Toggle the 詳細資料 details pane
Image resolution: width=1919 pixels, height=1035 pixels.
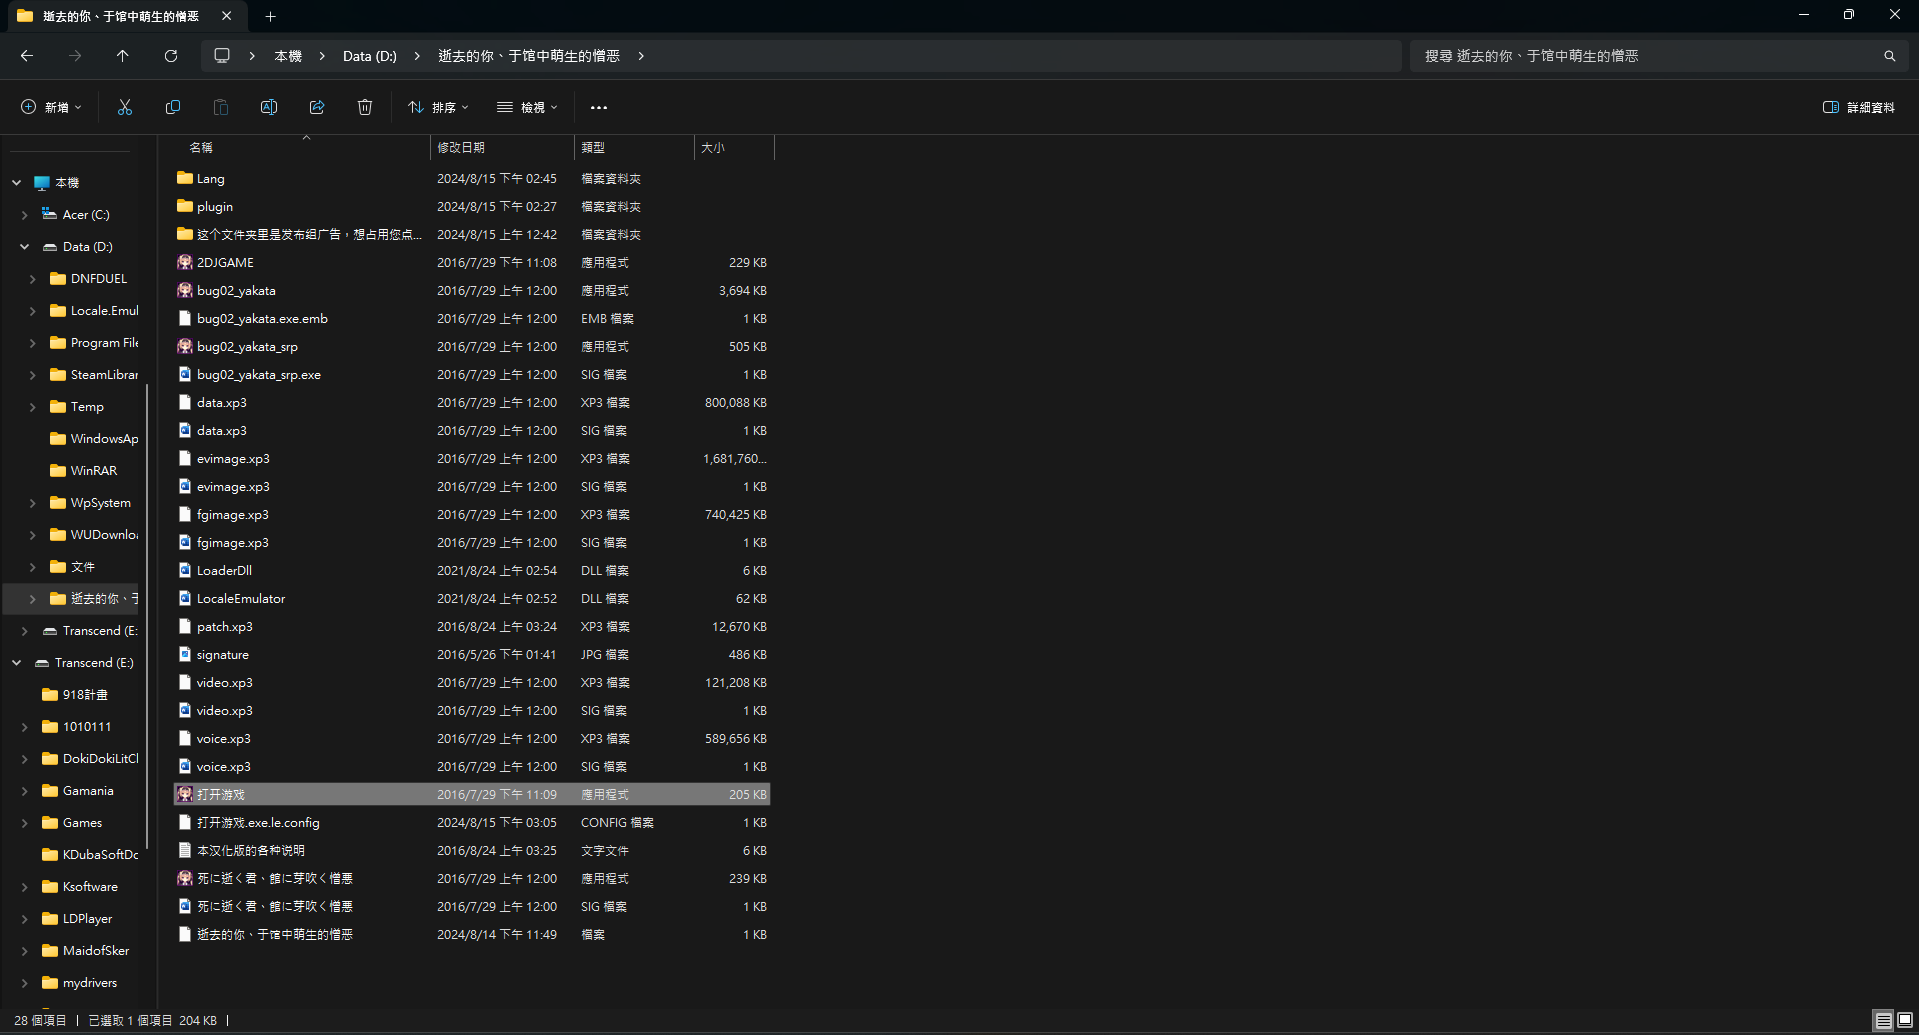point(1858,107)
